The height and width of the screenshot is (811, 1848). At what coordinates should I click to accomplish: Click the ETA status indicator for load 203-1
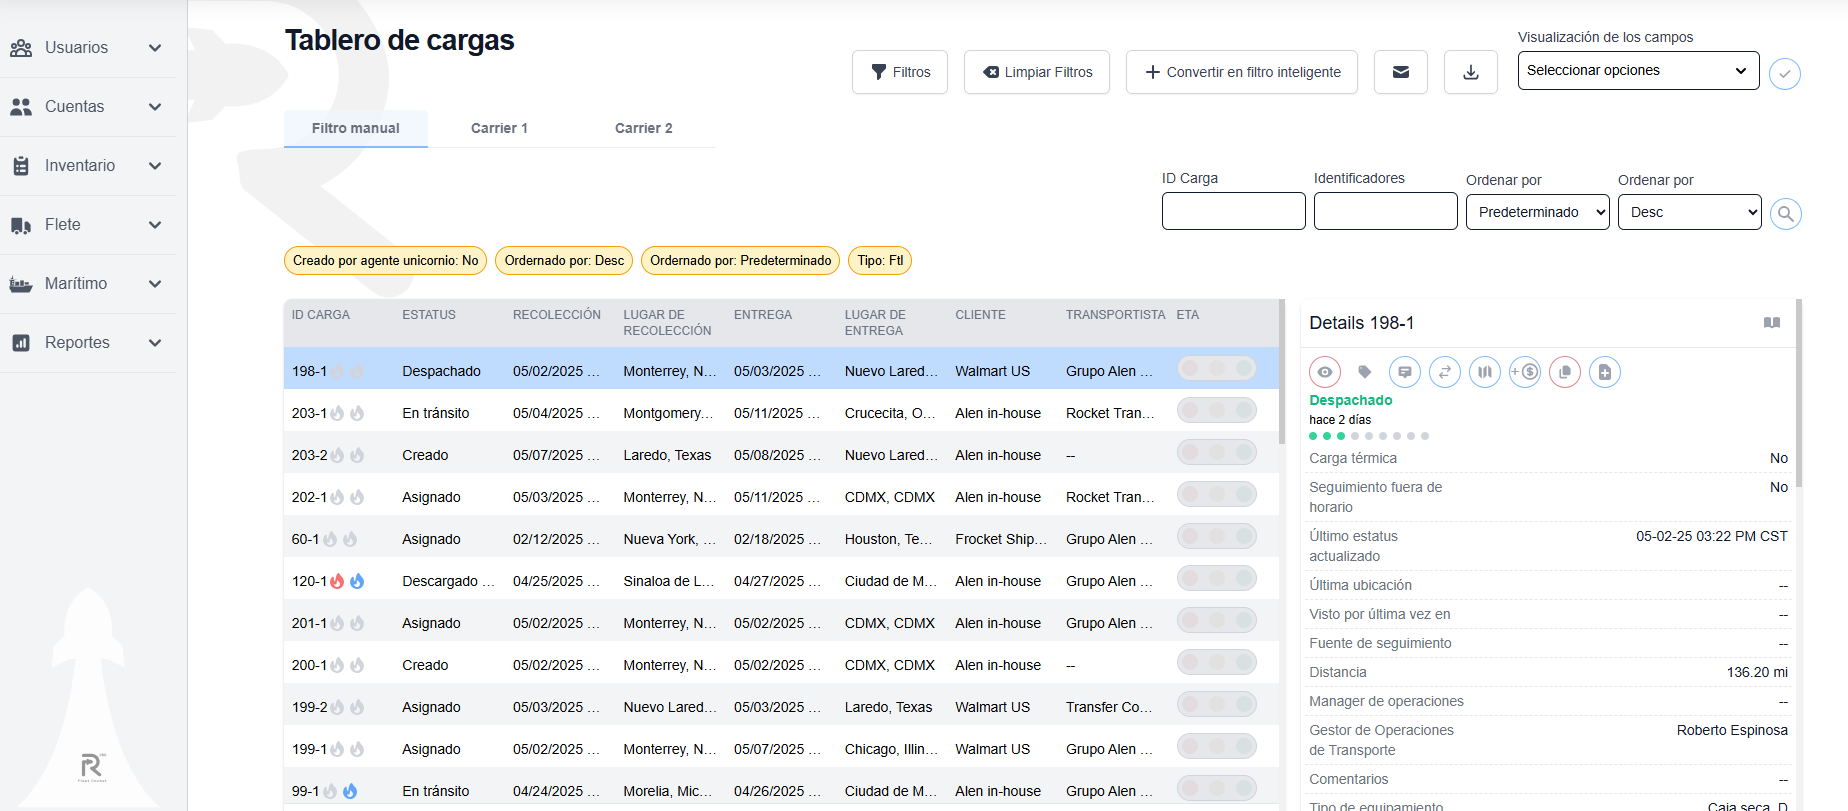tap(1216, 411)
